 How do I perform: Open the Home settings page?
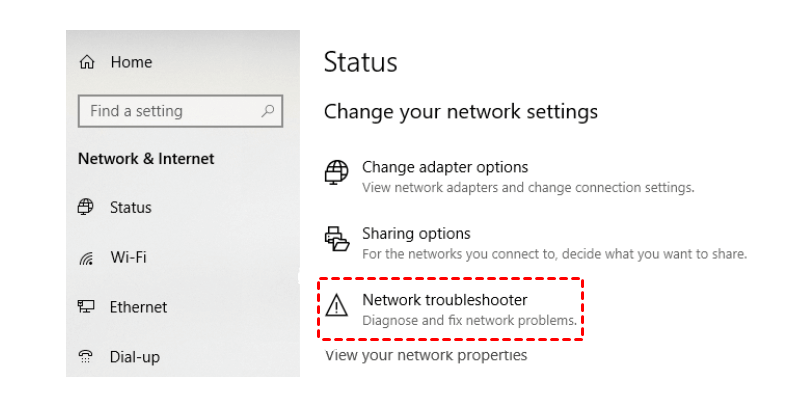click(131, 62)
